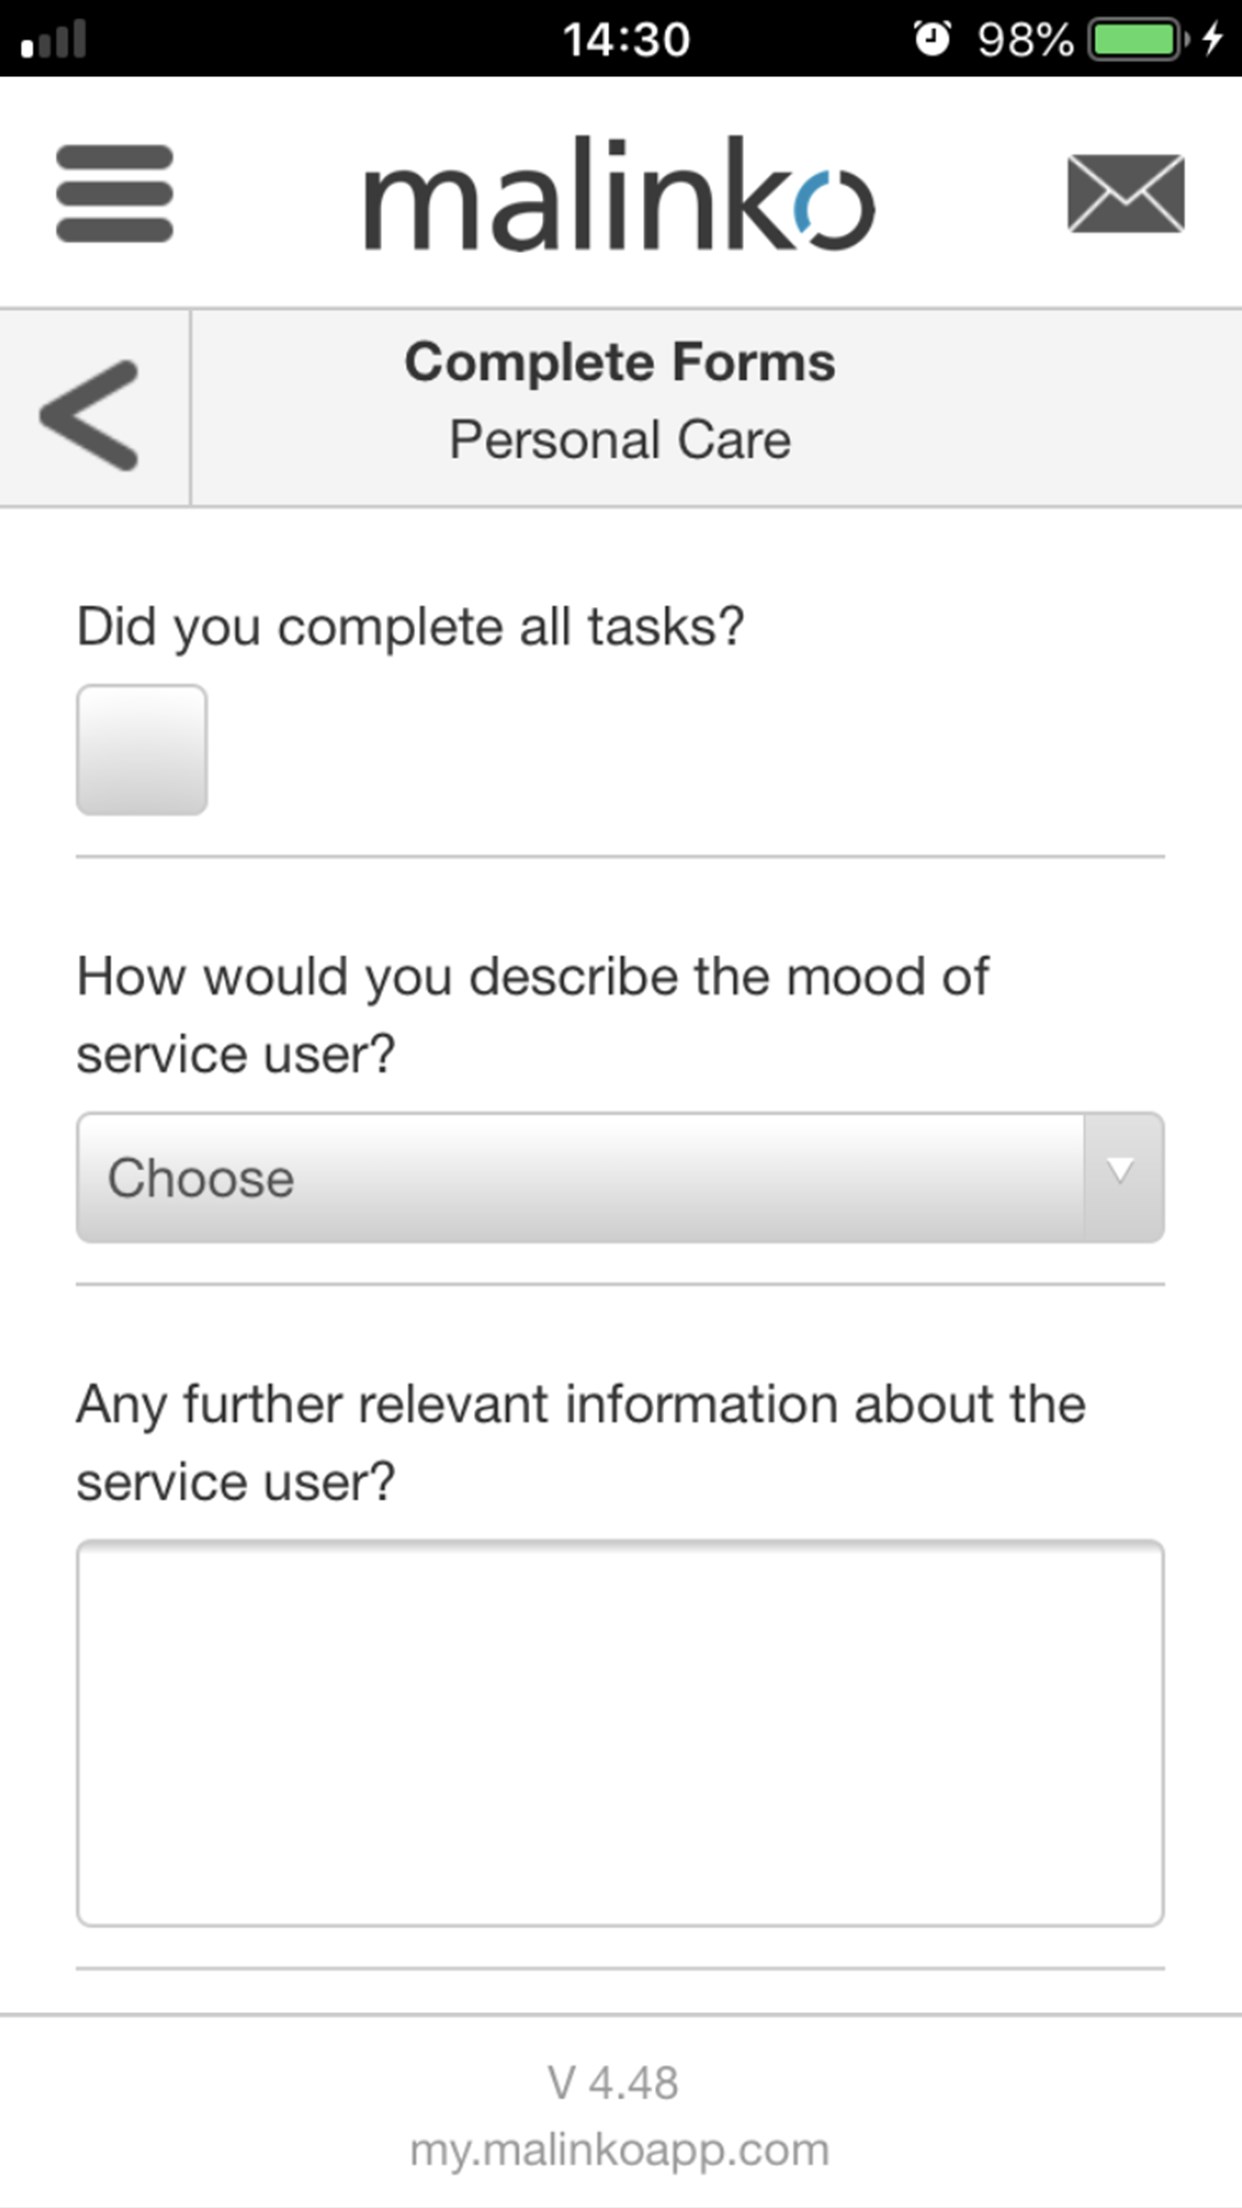Tap the V 4.48 version text
The image size is (1242, 2208).
point(613,2083)
